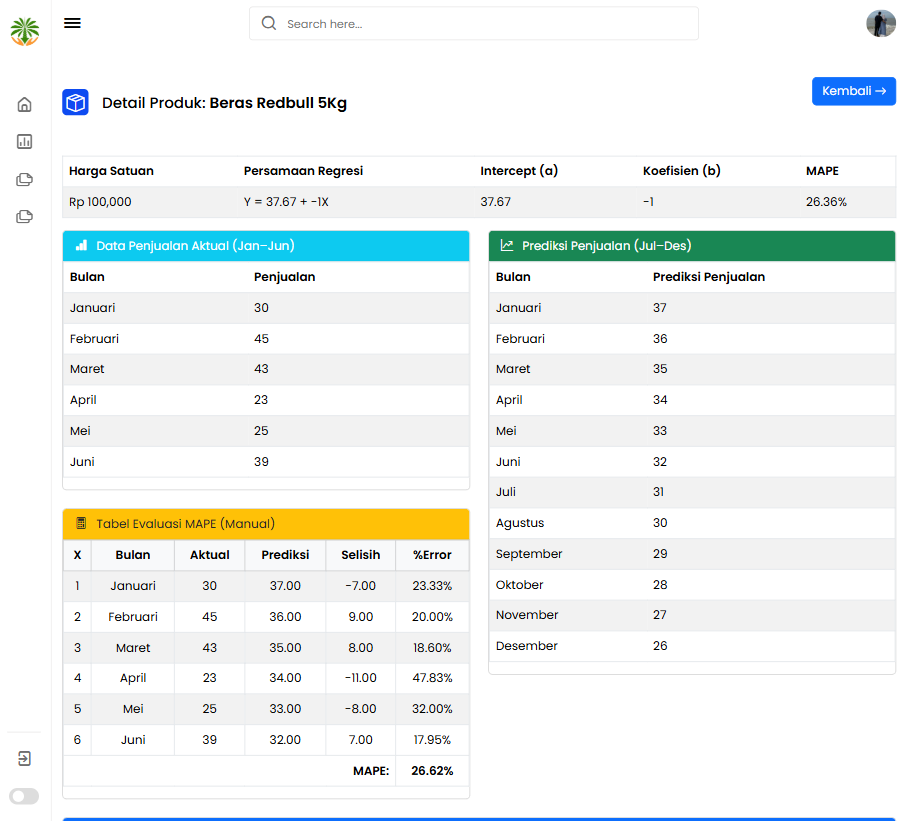The width and height of the screenshot is (906, 821).
Task: Select 'Juni' row in Data Penjualan Aktual table
Action: pos(266,462)
